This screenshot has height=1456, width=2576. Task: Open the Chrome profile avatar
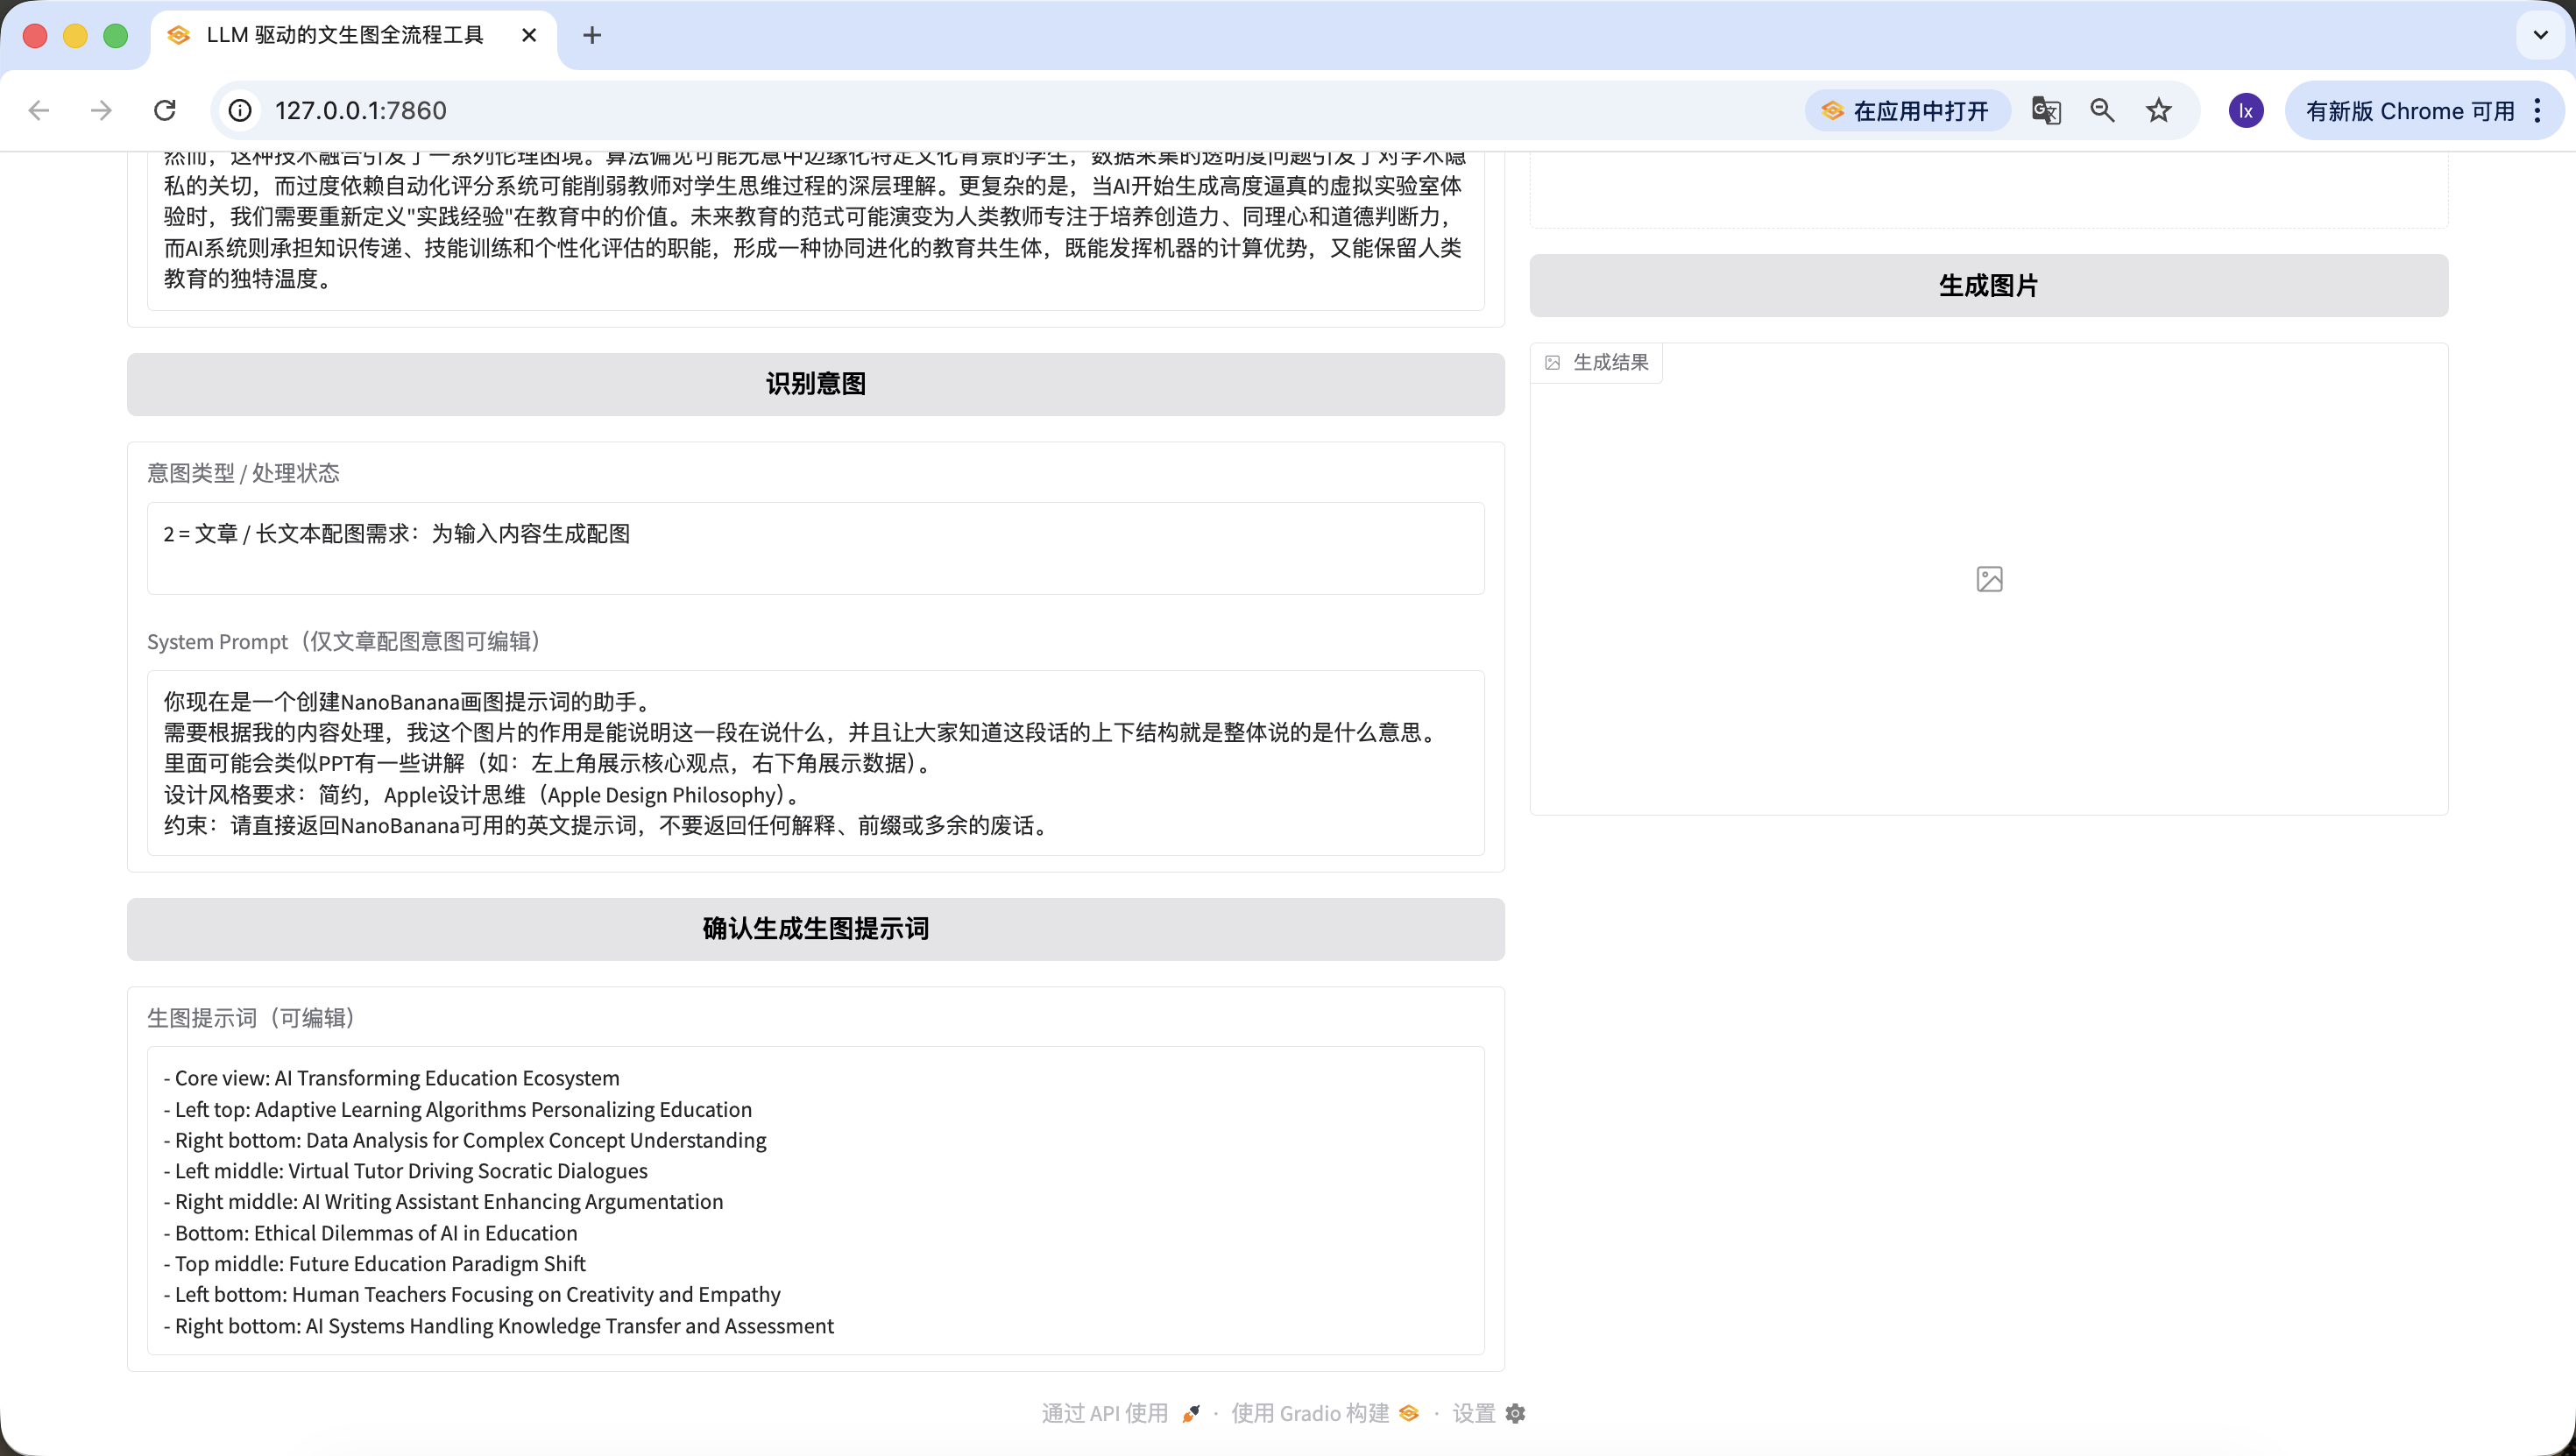point(2246,110)
